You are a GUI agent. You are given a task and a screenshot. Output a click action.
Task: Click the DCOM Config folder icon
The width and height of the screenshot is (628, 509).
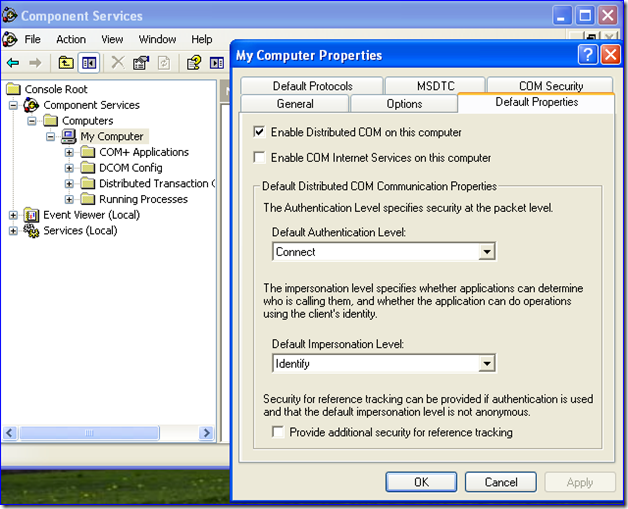[88, 168]
